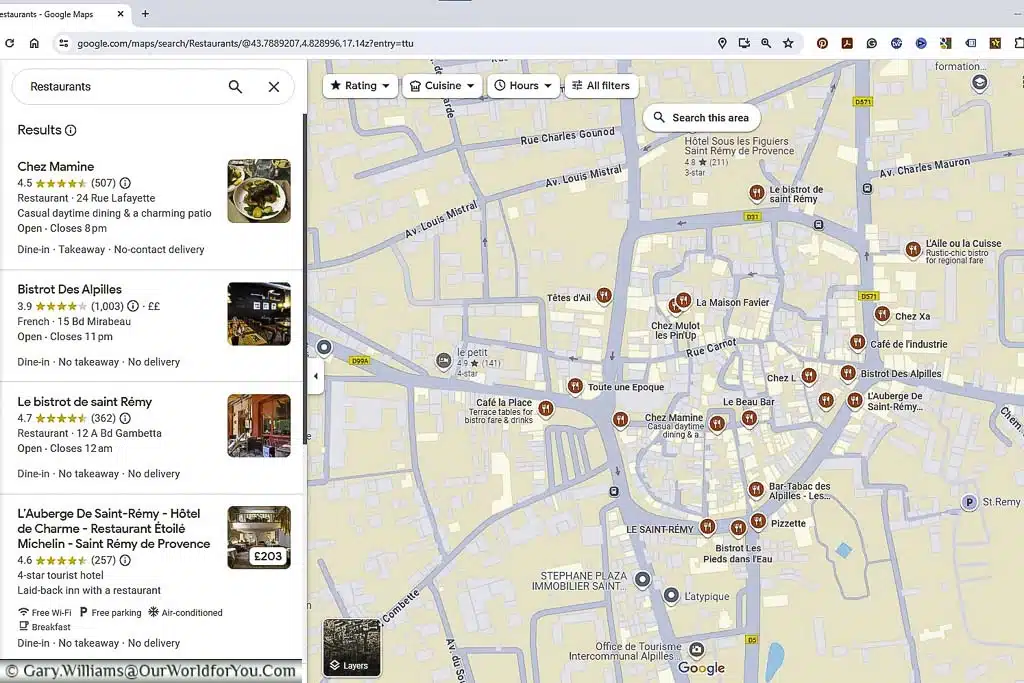1024x683 pixels.
Task: Open Chez Mamine food photo thumbnail
Action: coord(259,191)
